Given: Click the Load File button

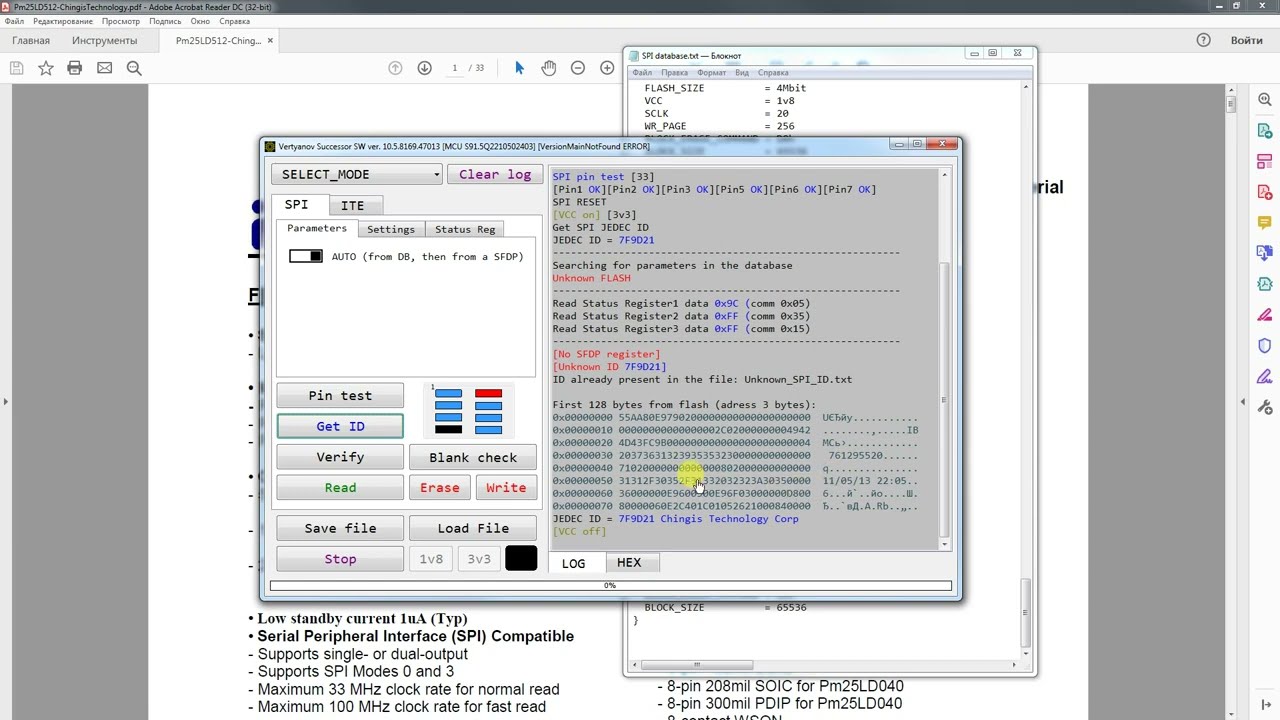Looking at the screenshot, I should pos(473,528).
